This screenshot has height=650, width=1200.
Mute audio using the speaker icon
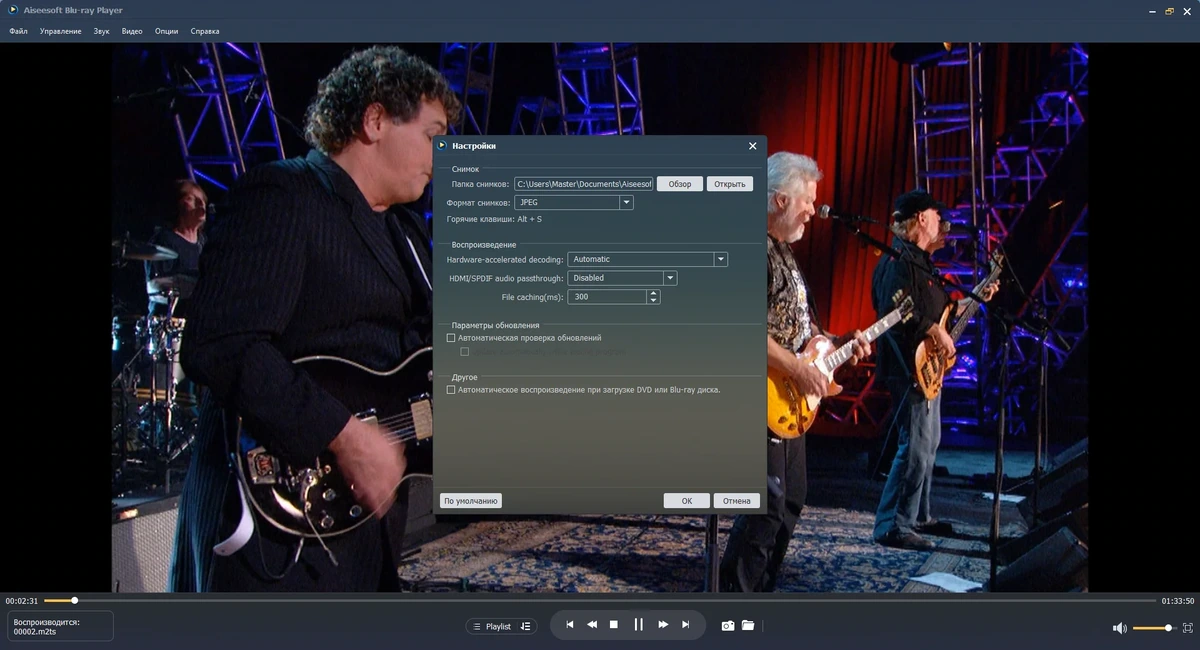(x=1120, y=628)
